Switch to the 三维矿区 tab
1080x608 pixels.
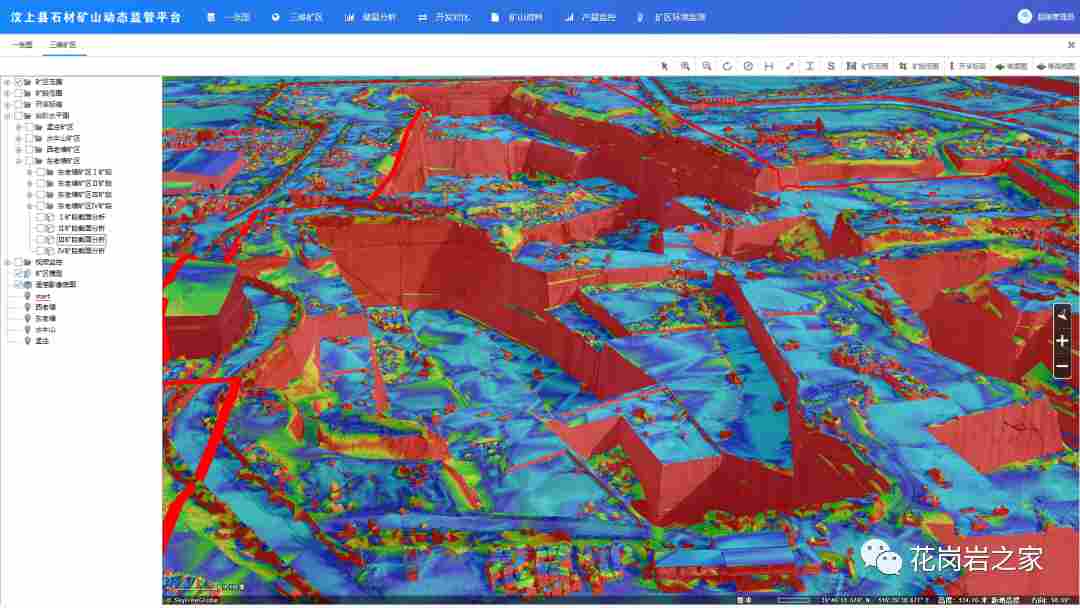tap(62, 45)
